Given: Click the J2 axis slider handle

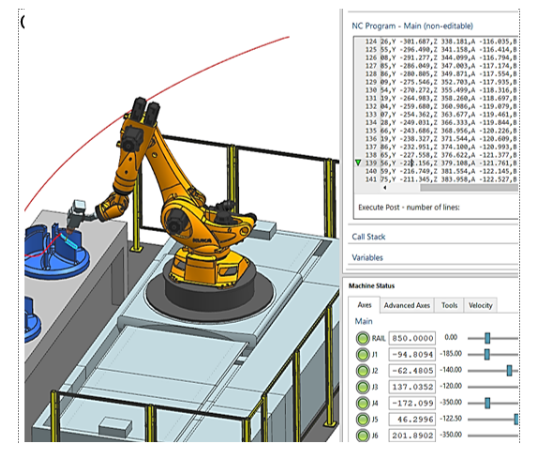Looking at the screenshot, I should 509,371.
